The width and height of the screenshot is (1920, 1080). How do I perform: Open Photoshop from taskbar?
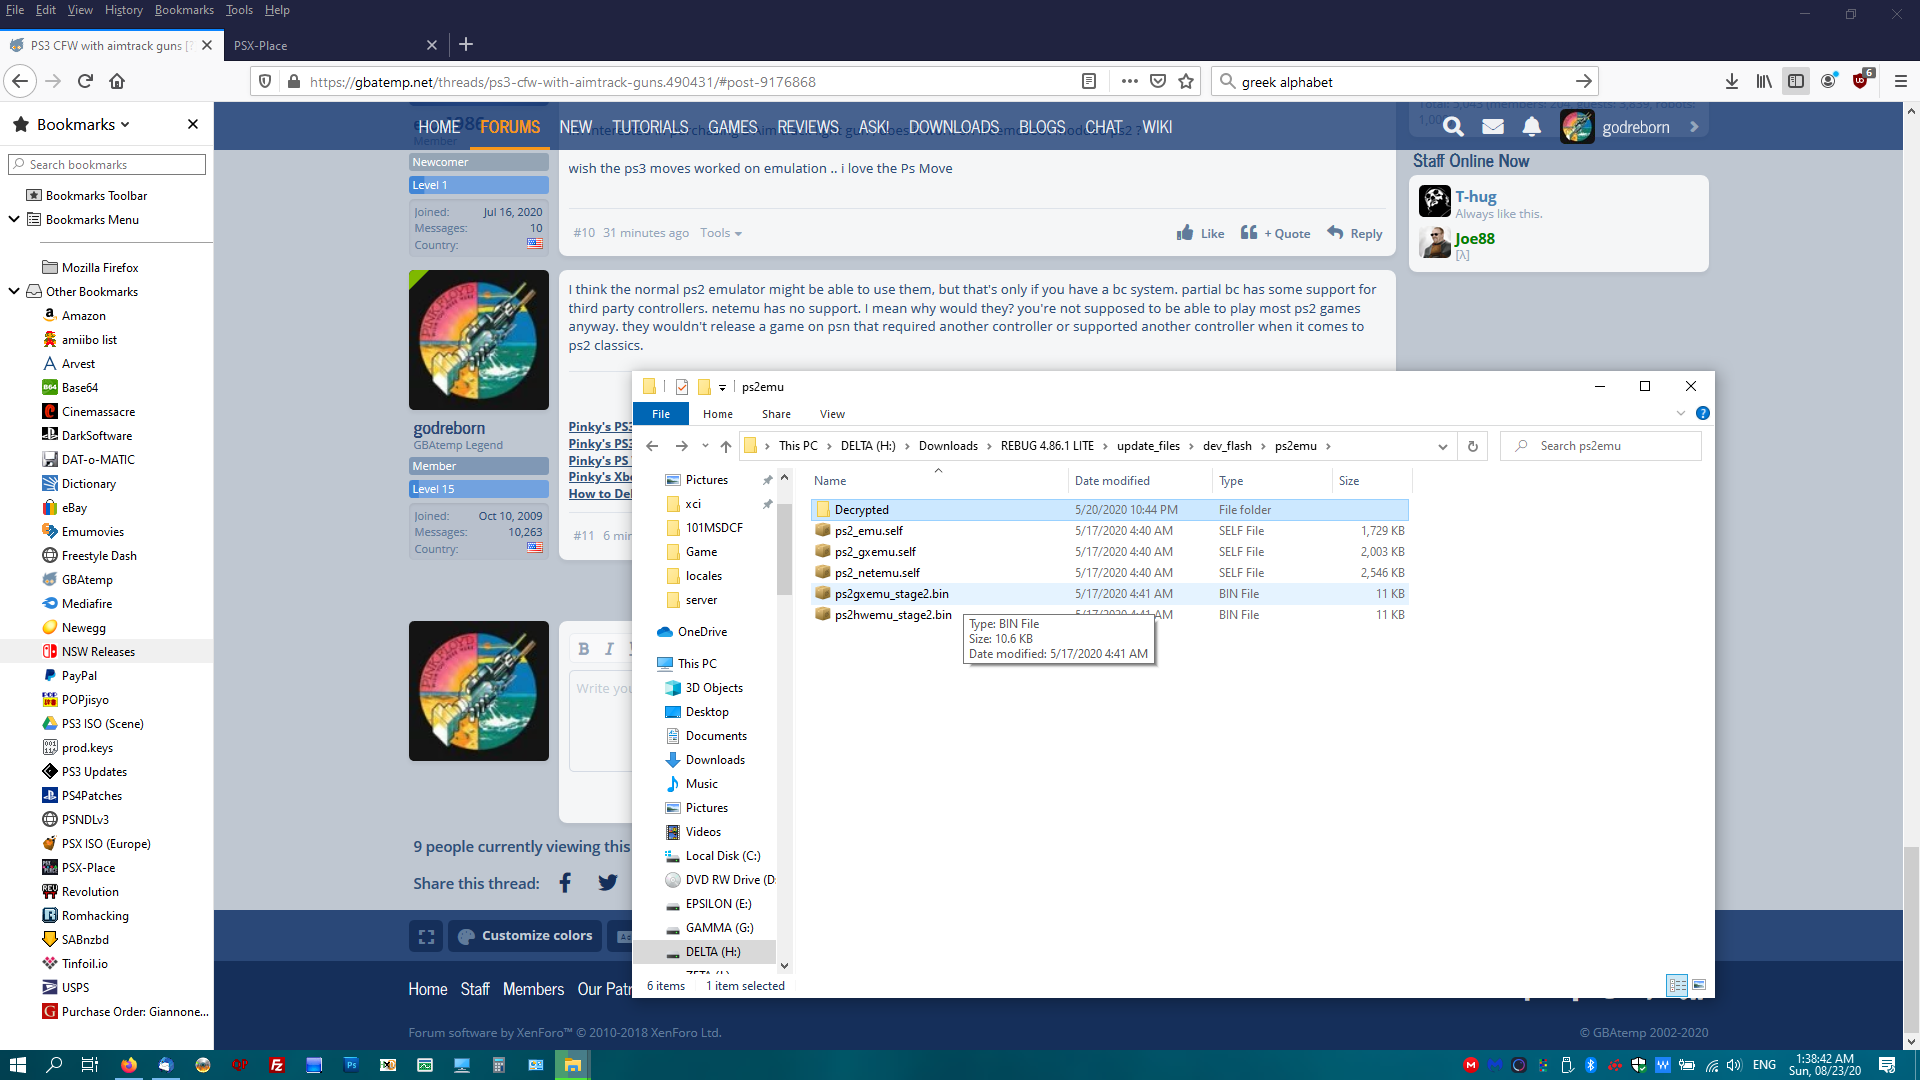click(351, 1065)
